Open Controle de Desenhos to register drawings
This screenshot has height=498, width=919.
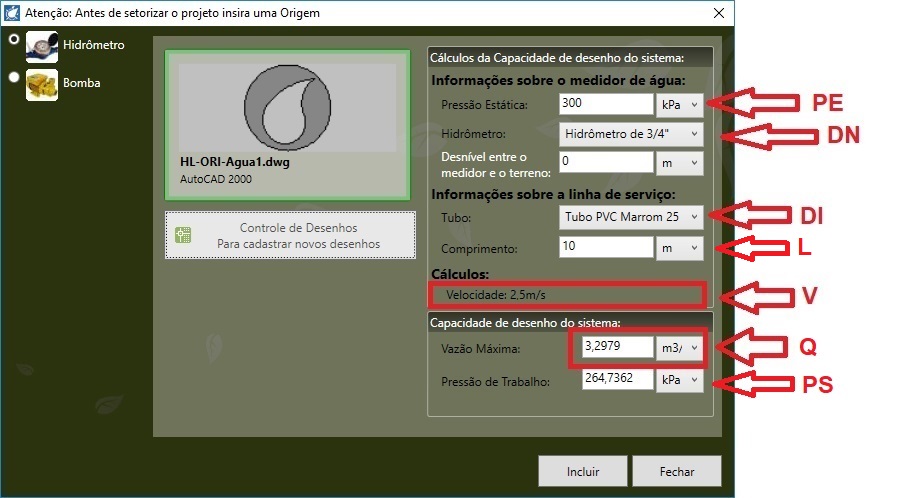tap(289, 236)
